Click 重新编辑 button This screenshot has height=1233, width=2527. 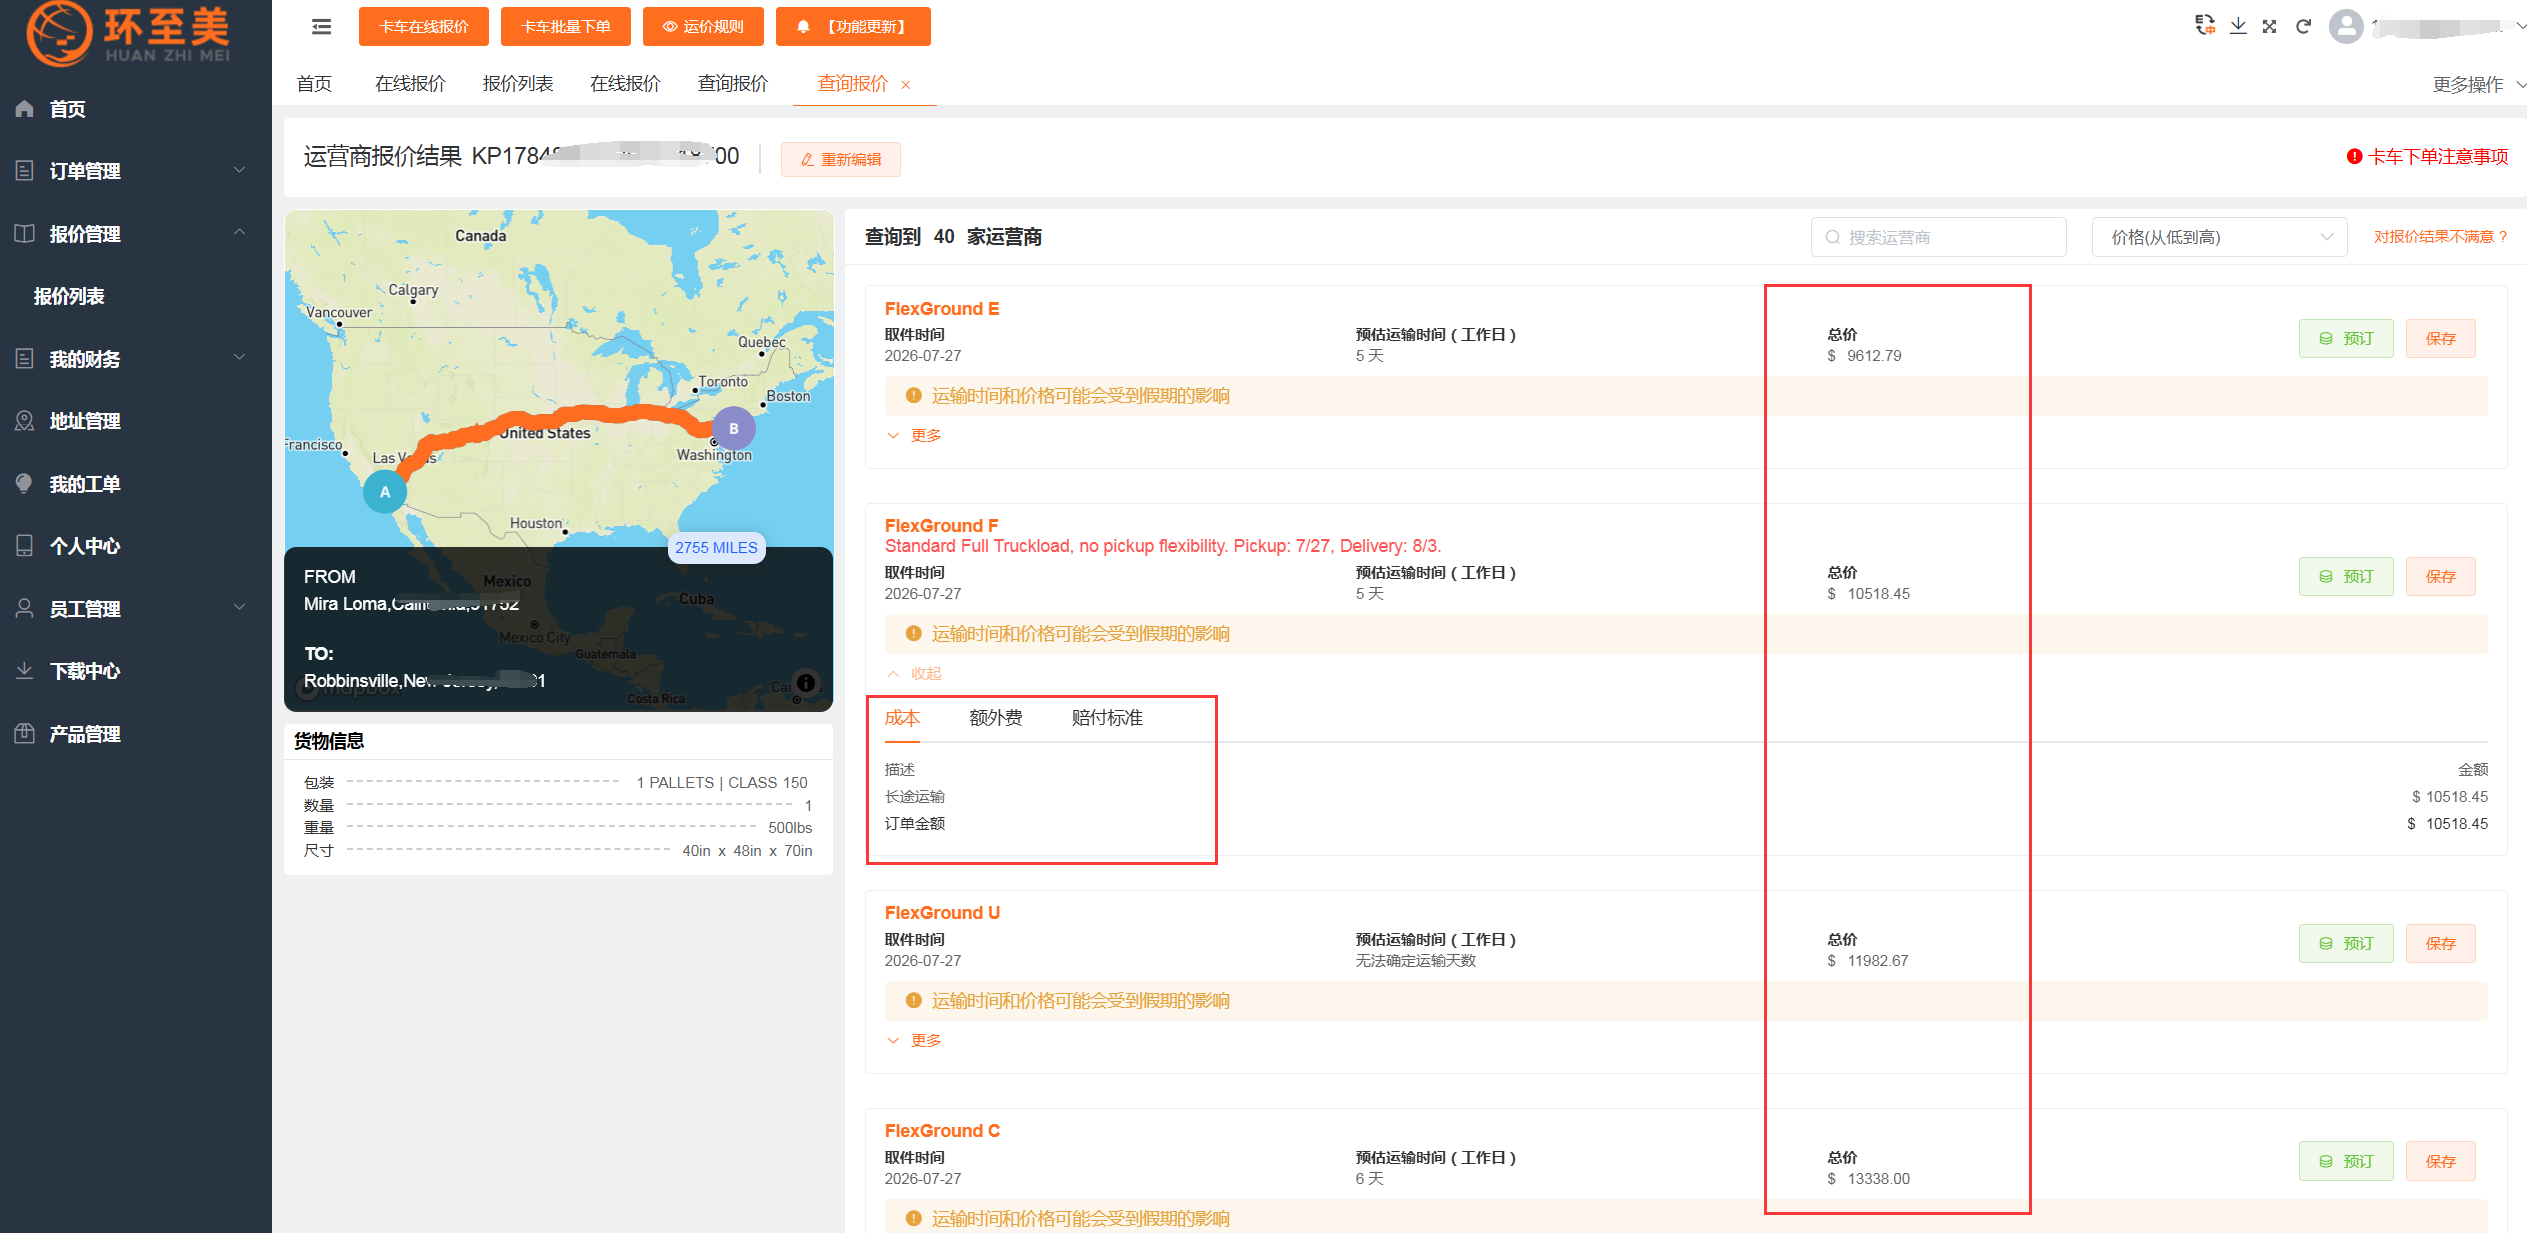click(840, 160)
